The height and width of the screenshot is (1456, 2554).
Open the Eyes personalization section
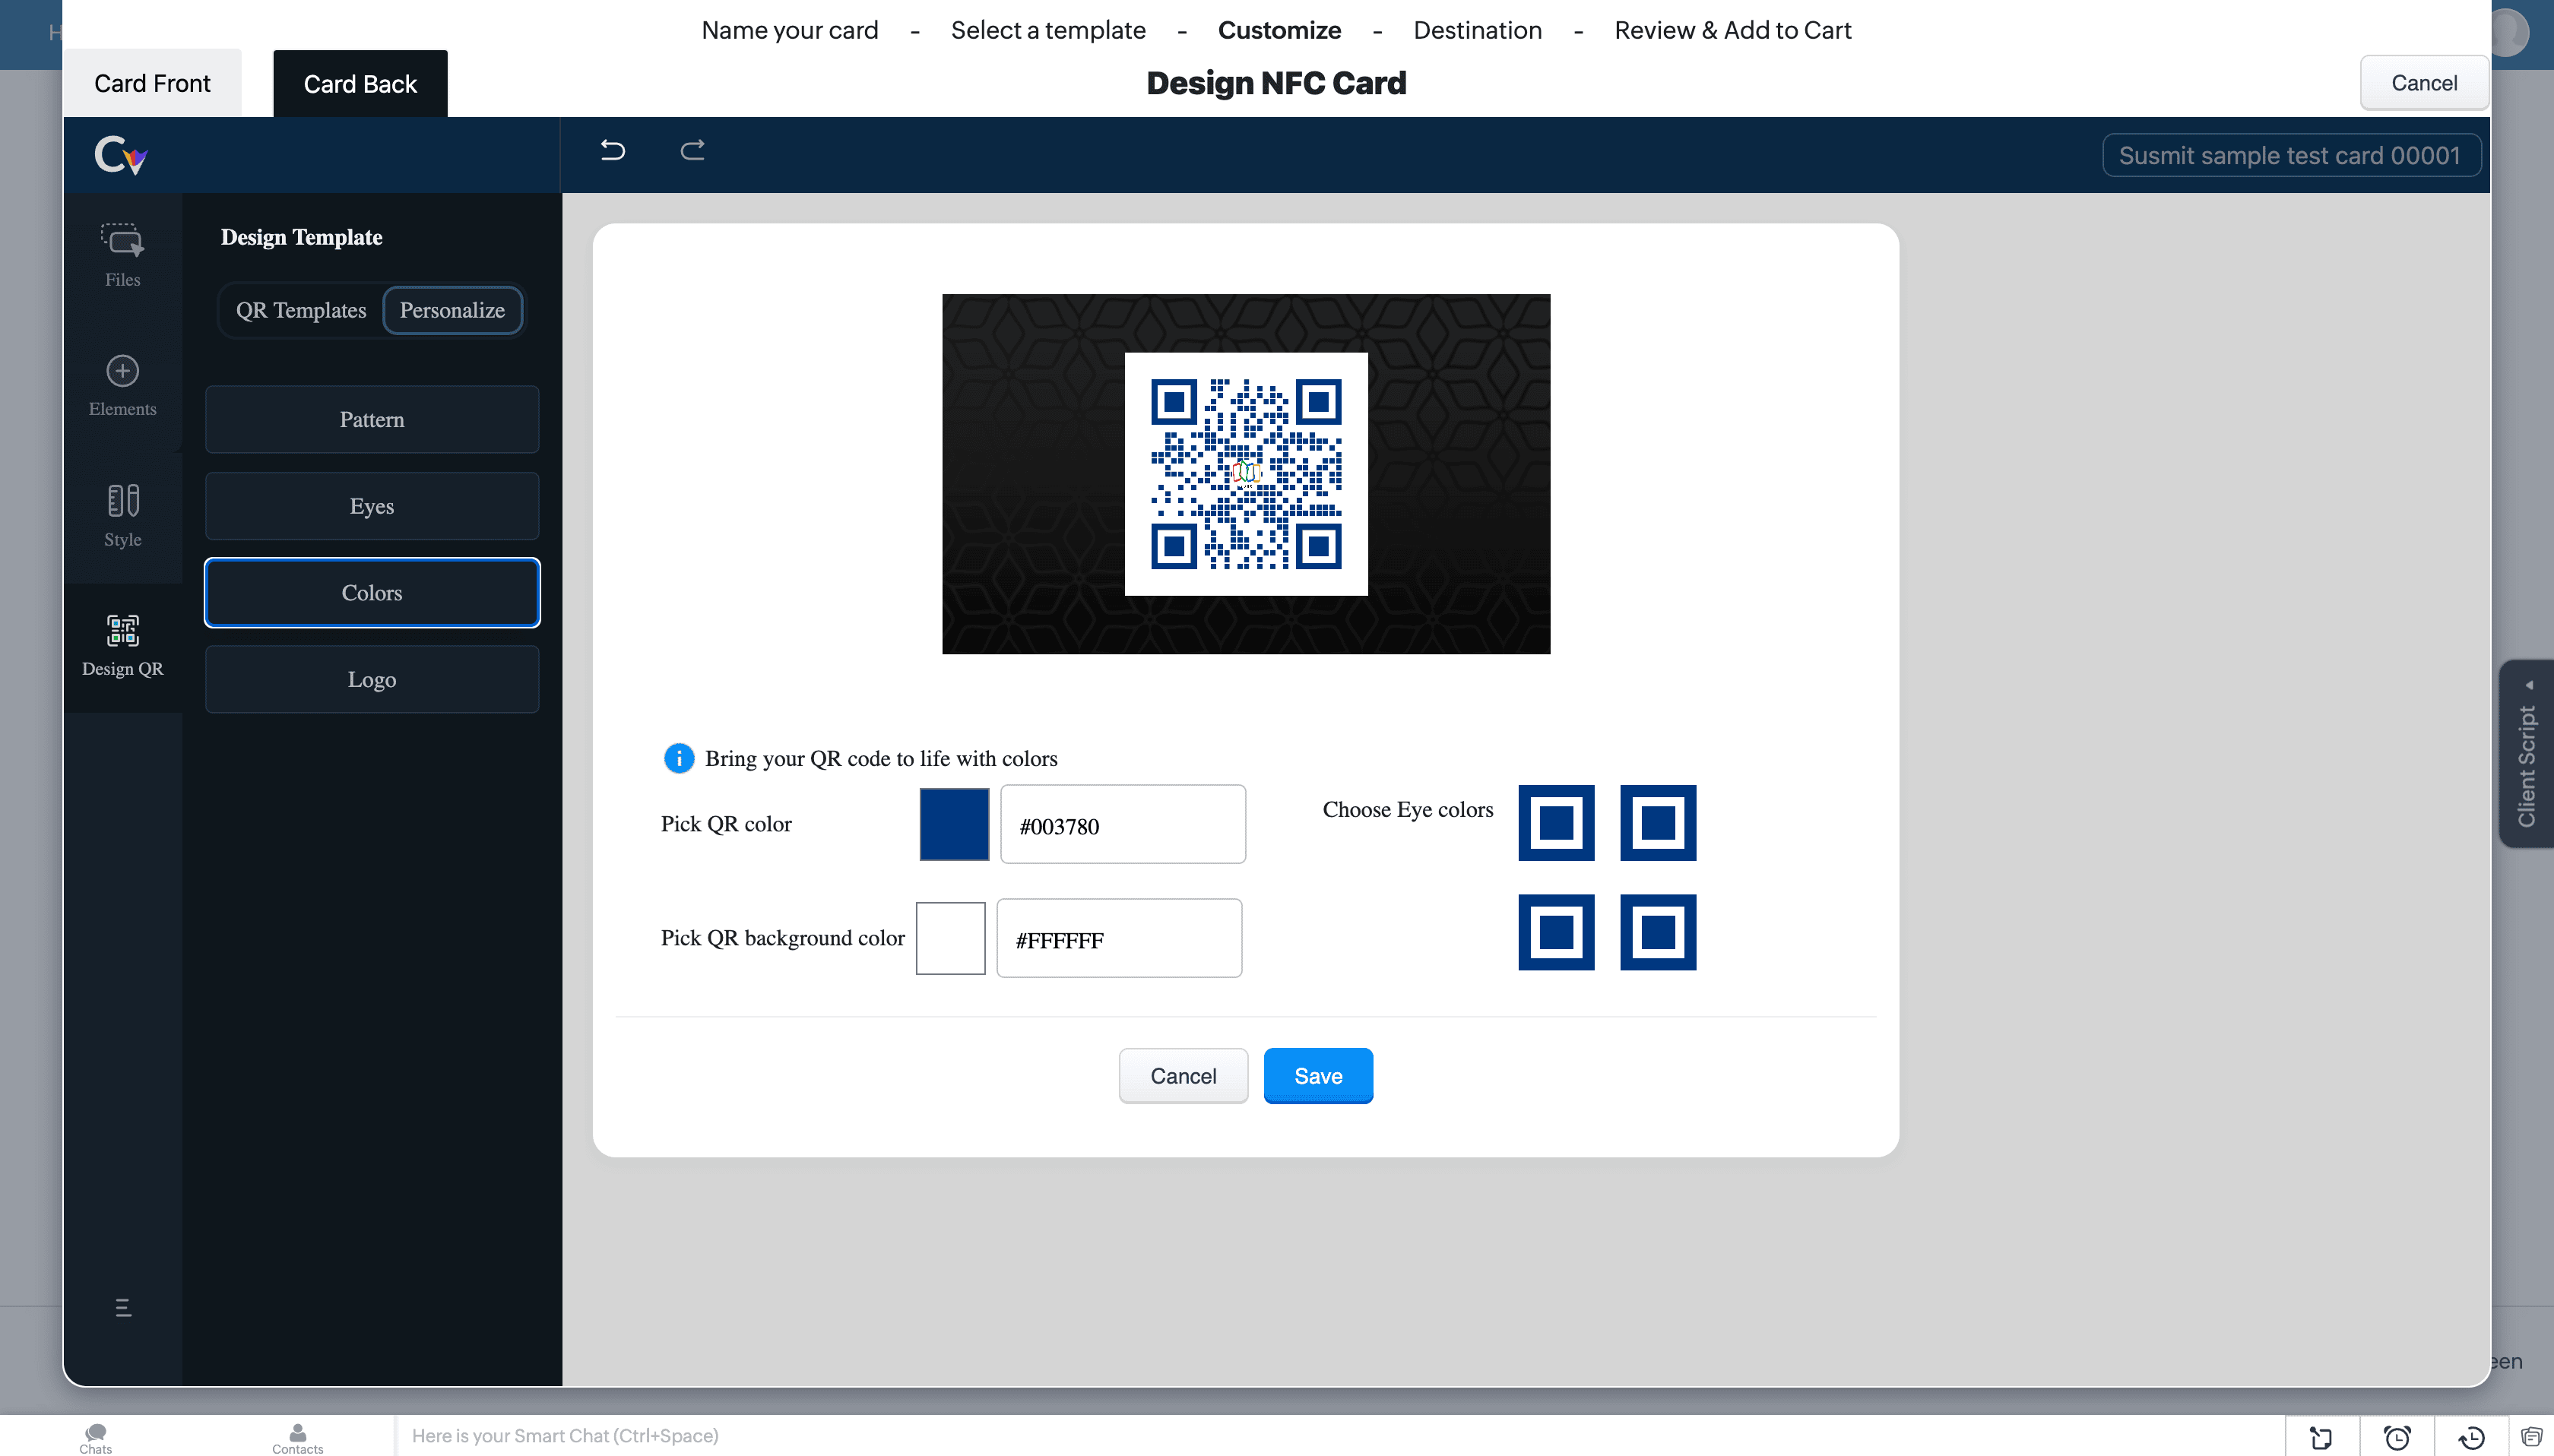point(371,506)
